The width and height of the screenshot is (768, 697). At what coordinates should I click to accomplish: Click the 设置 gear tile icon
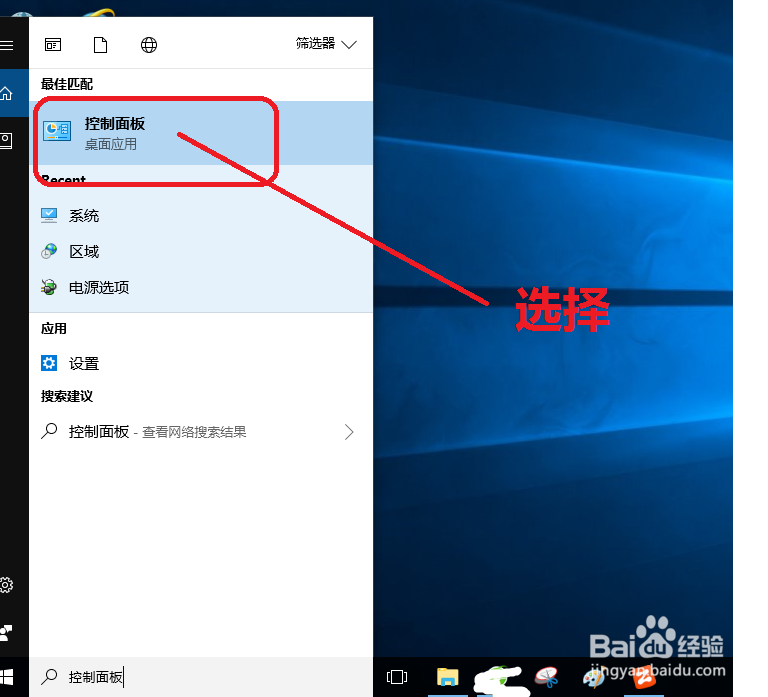coord(49,363)
